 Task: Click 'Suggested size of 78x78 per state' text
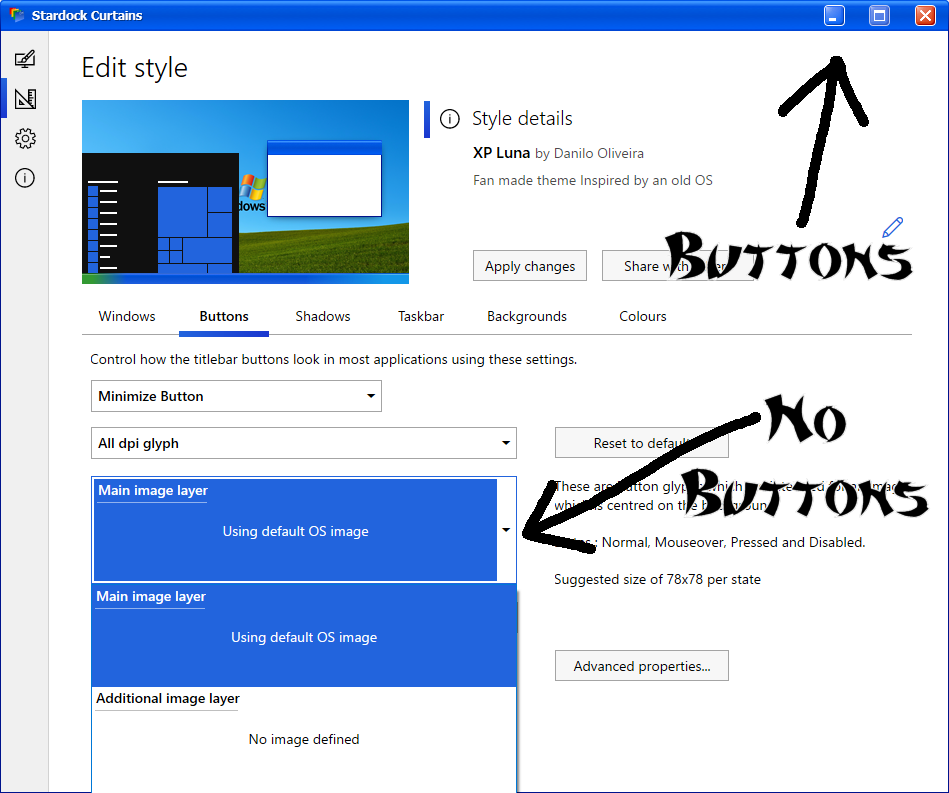(x=657, y=579)
